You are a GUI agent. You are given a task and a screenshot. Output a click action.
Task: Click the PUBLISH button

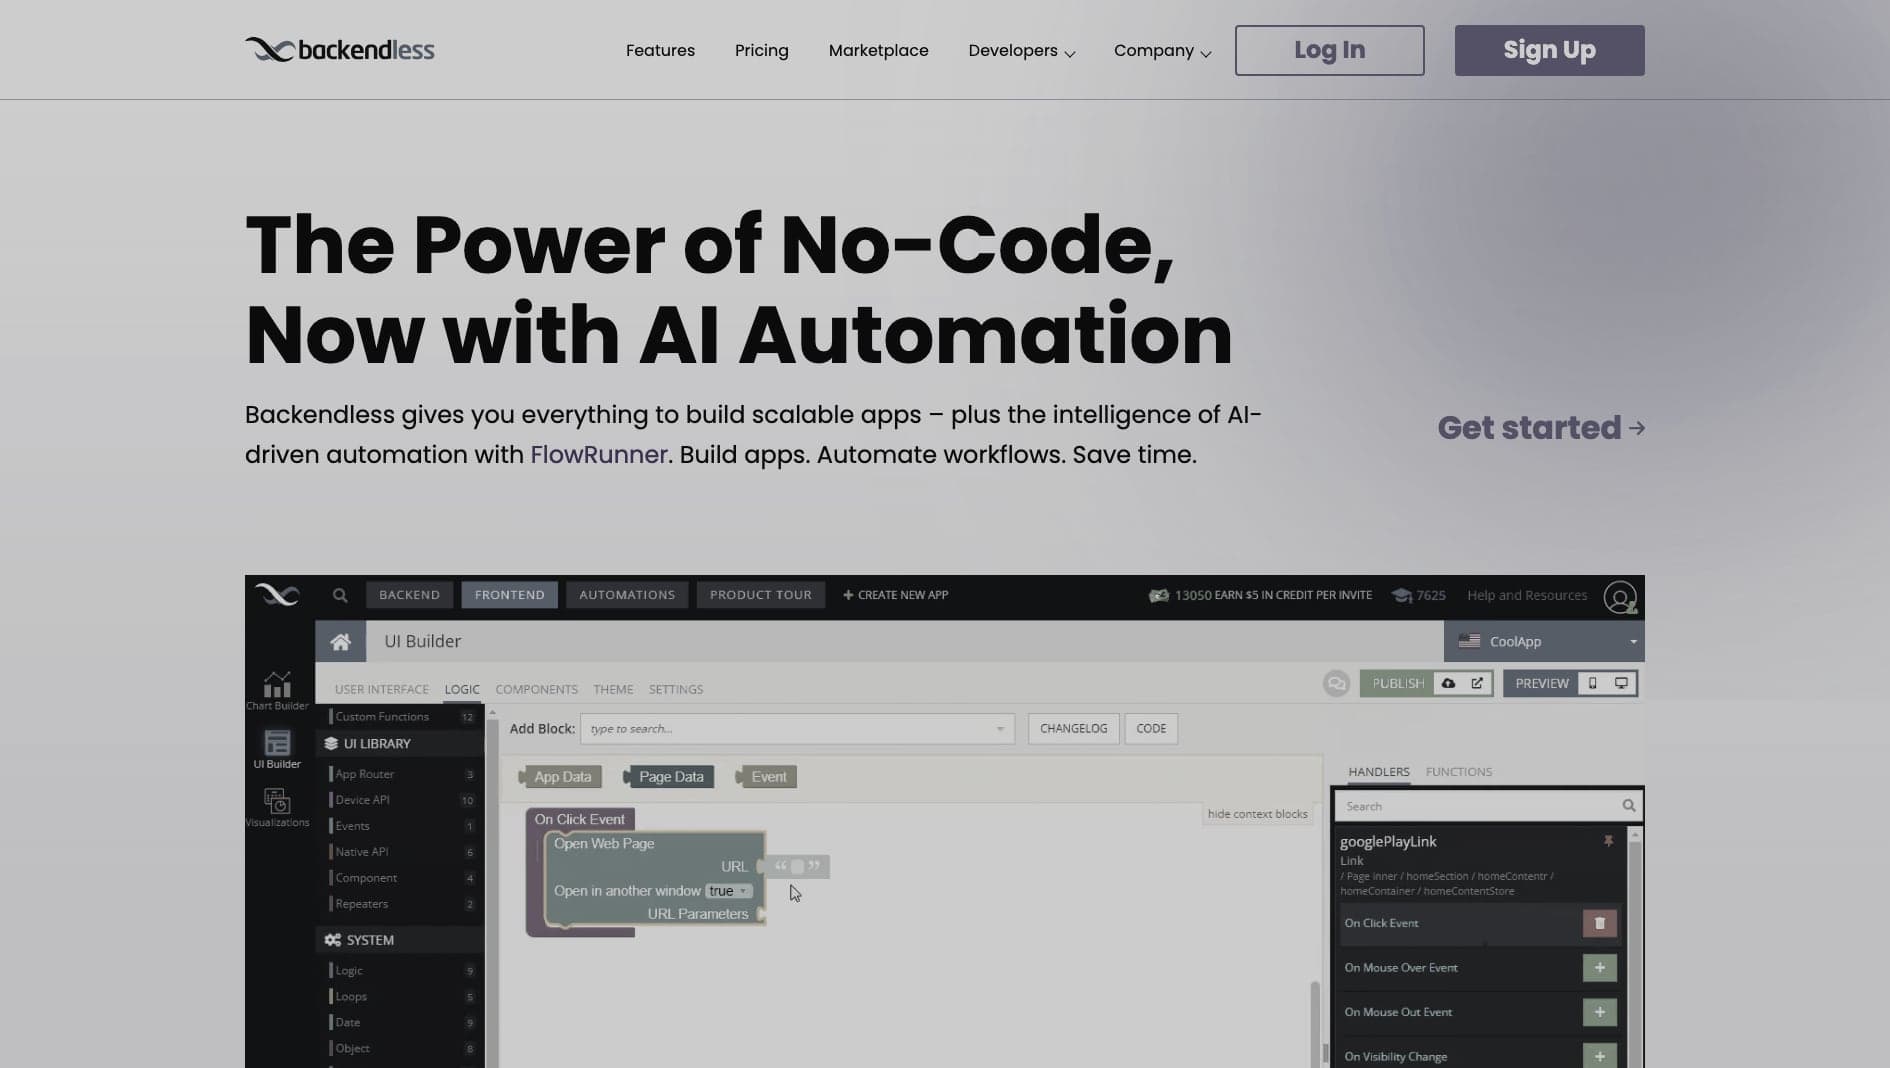click(x=1398, y=683)
